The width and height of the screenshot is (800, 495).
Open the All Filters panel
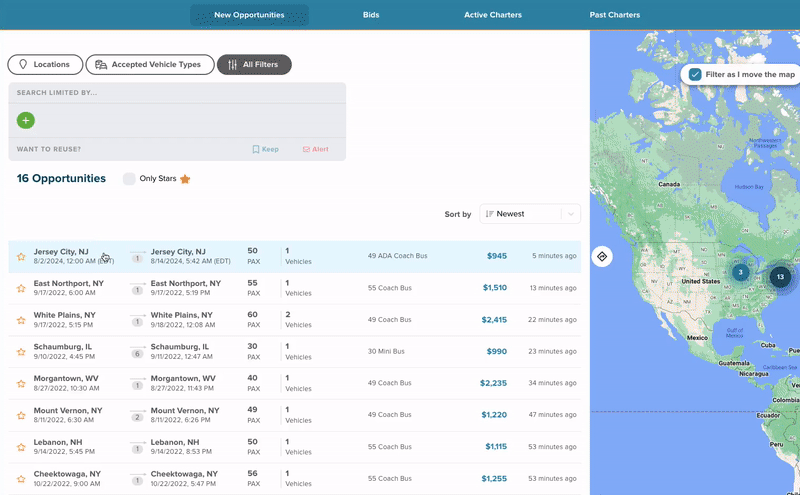tap(254, 65)
